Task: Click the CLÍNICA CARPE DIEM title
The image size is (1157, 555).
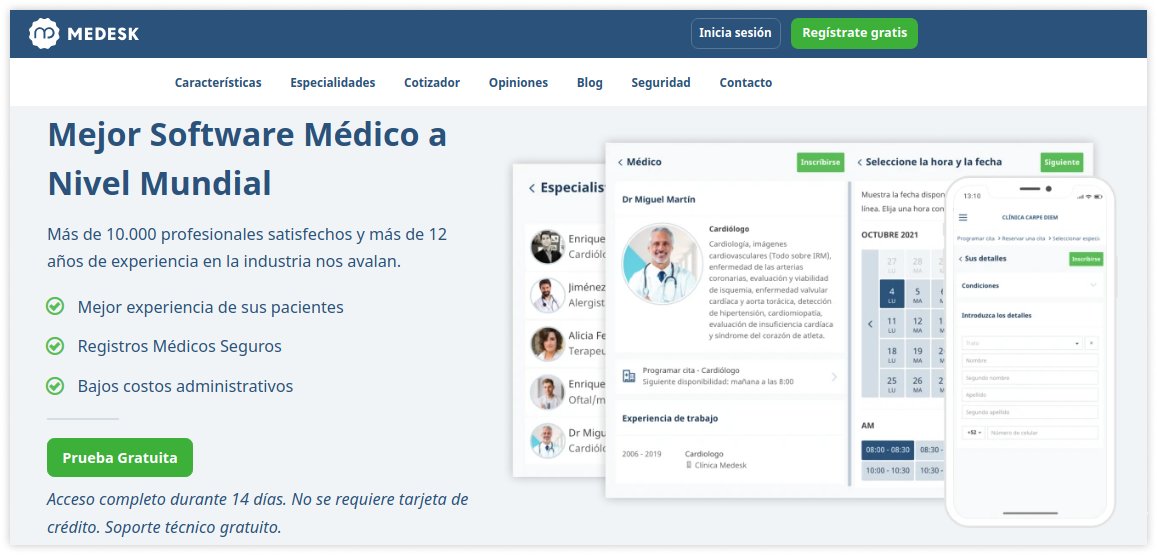Action: [1030, 217]
